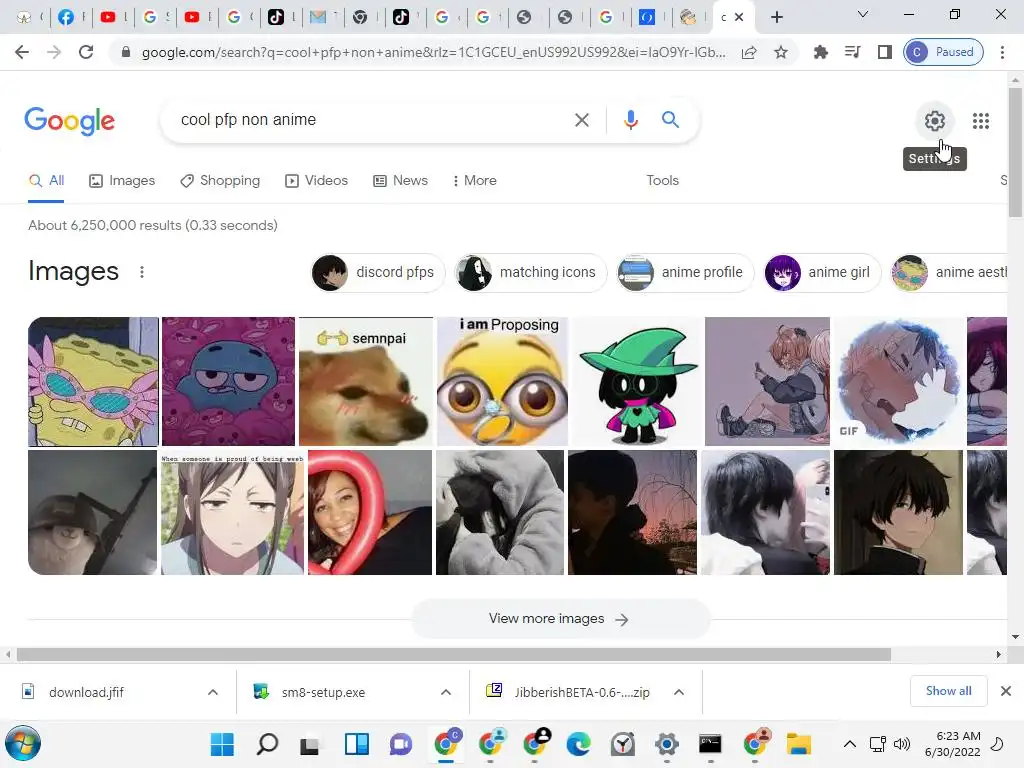
Task: Select the matching icons chip
Action: click(x=530, y=272)
